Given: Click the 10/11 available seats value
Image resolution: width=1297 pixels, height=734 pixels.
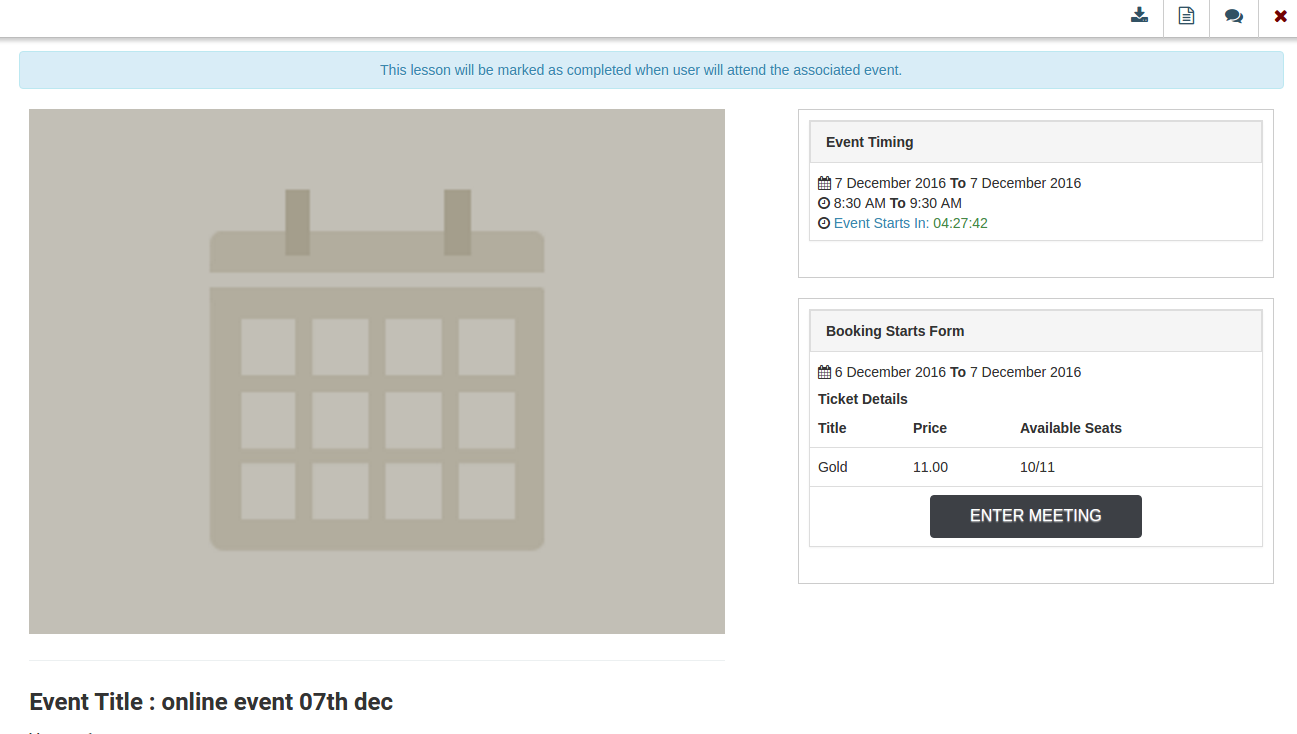Looking at the screenshot, I should coord(1037,467).
